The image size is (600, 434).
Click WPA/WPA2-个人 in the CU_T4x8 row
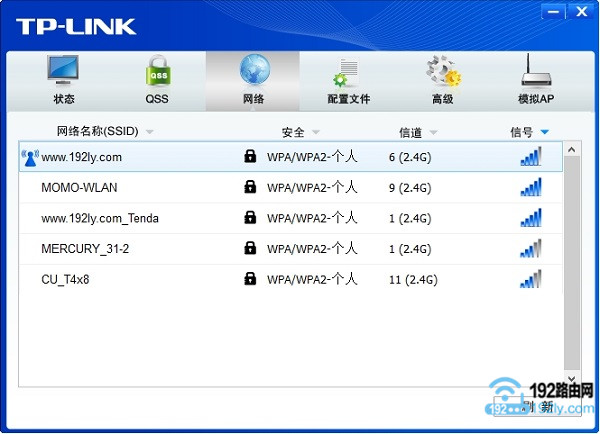pyautogui.click(x=312, y=279)
